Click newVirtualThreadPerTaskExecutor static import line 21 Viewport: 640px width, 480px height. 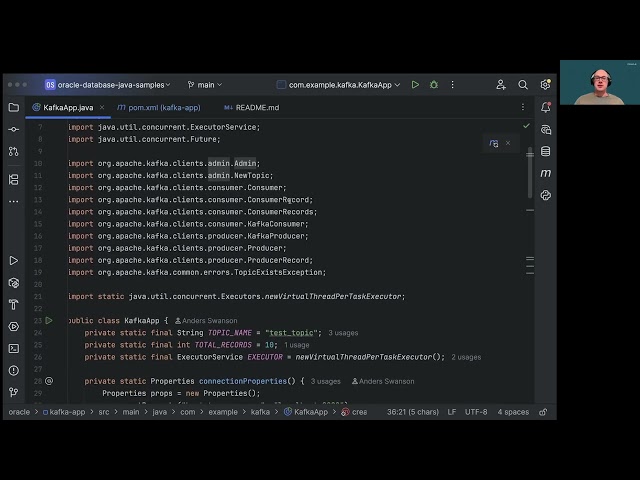236,296
